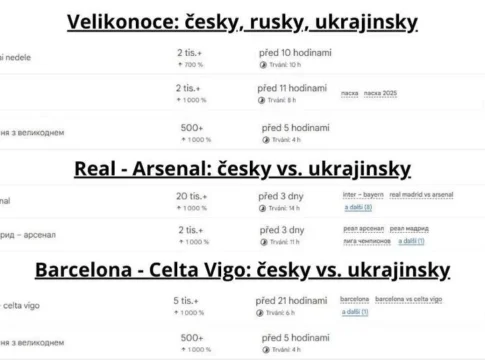The image size is (485, 360).
Task: Click the 'před 21 hodinami' start time
Action: (291, 301)
